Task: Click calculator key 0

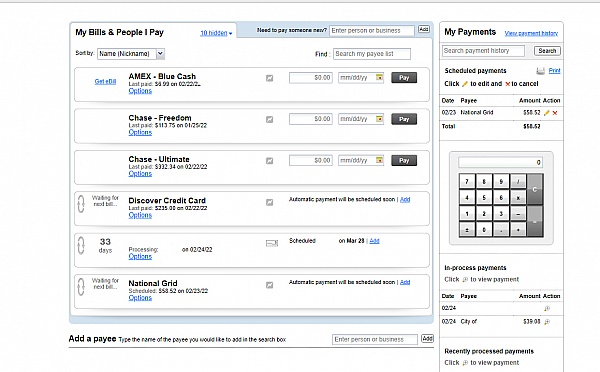Action: [x=484, y=230]
